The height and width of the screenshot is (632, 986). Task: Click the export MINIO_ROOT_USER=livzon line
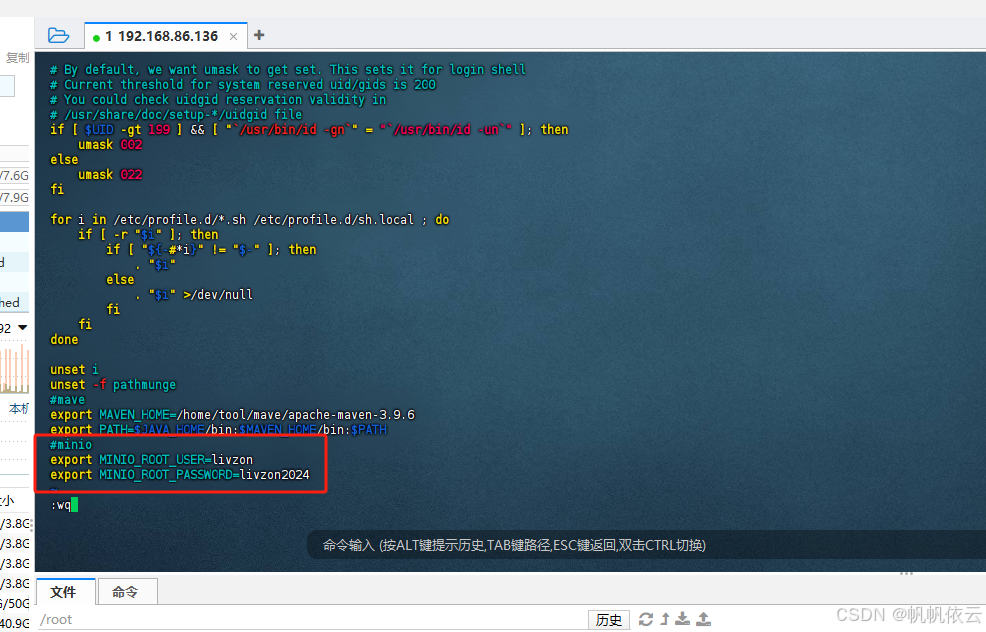(x=152, y=460)
